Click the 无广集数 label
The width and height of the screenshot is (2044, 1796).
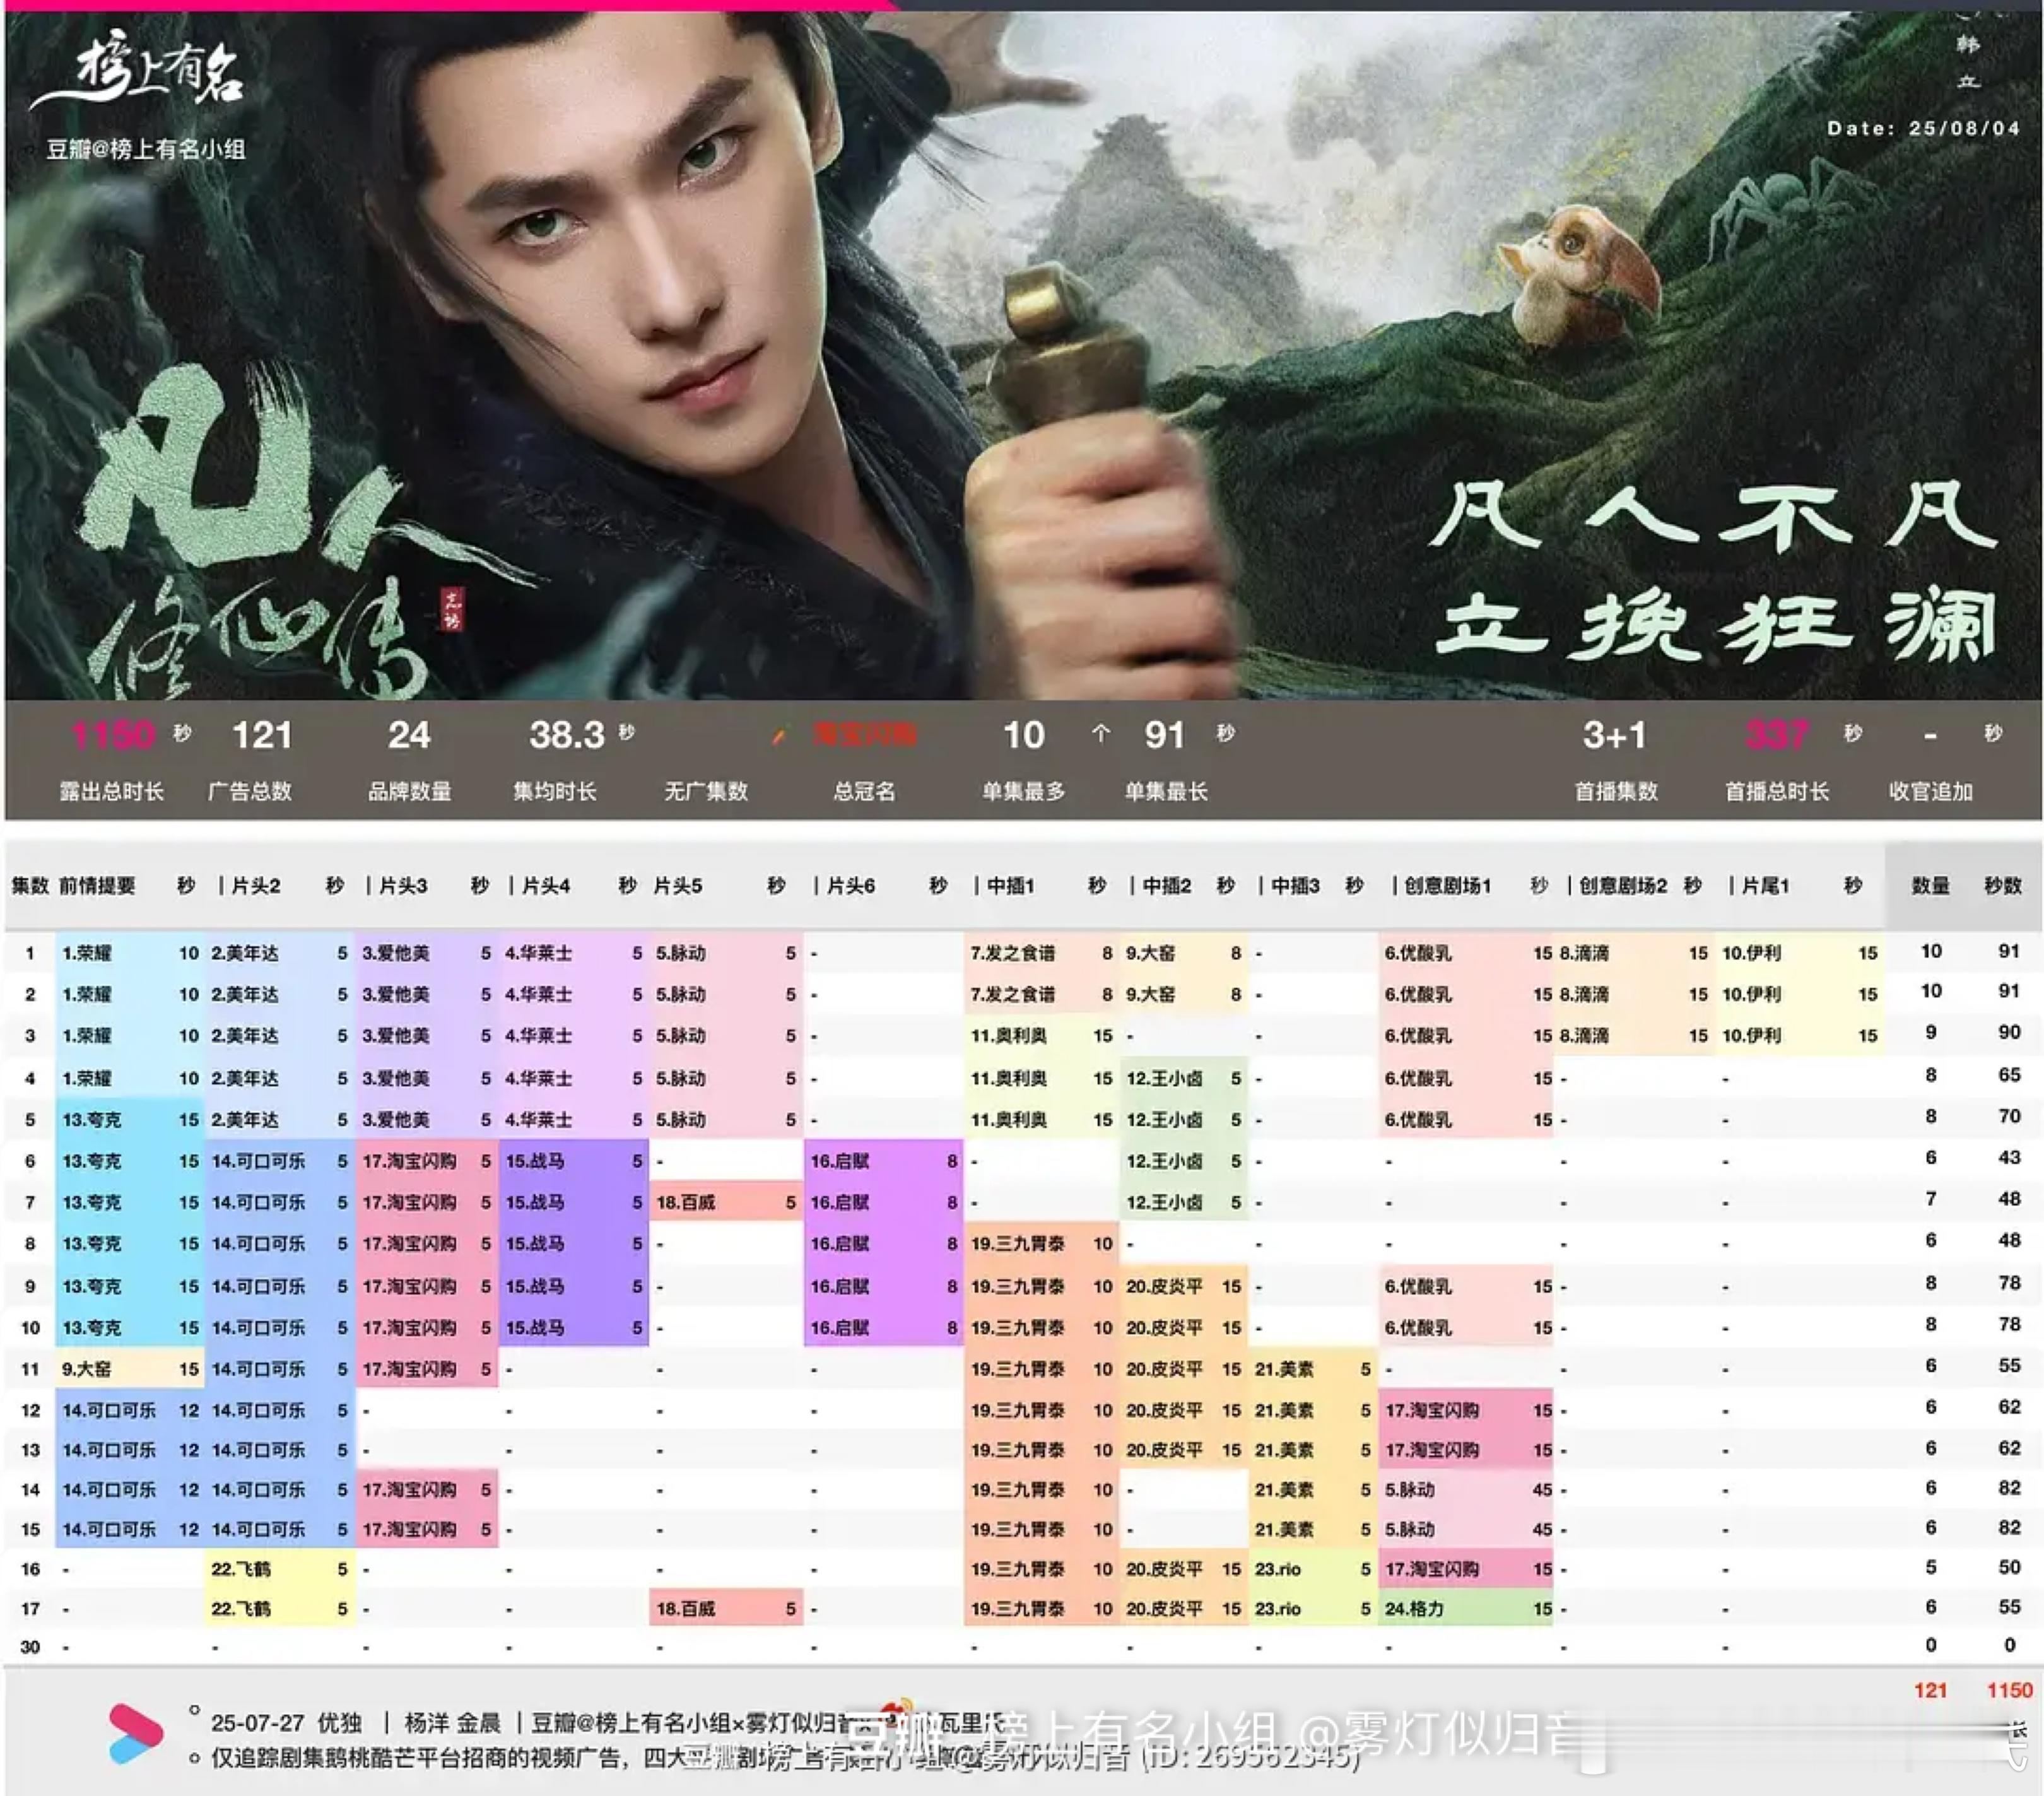(x=706, y=791)
